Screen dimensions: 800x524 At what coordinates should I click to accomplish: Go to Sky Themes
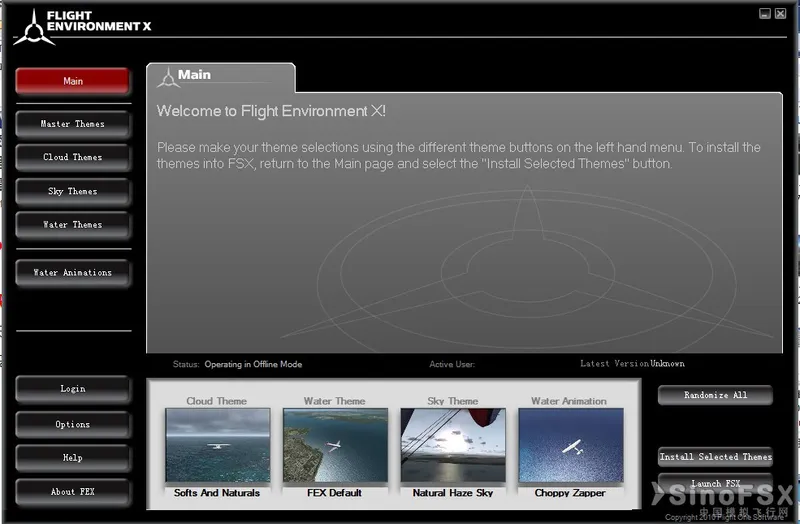73,191
